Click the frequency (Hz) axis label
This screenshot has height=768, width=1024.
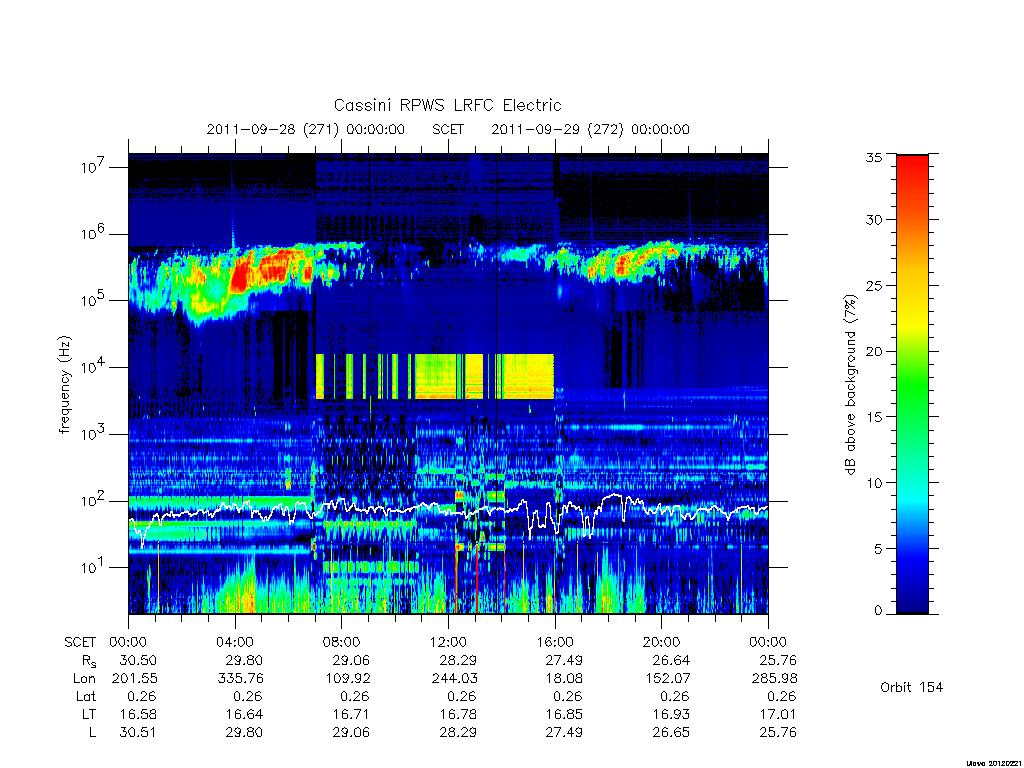point(64,385)
